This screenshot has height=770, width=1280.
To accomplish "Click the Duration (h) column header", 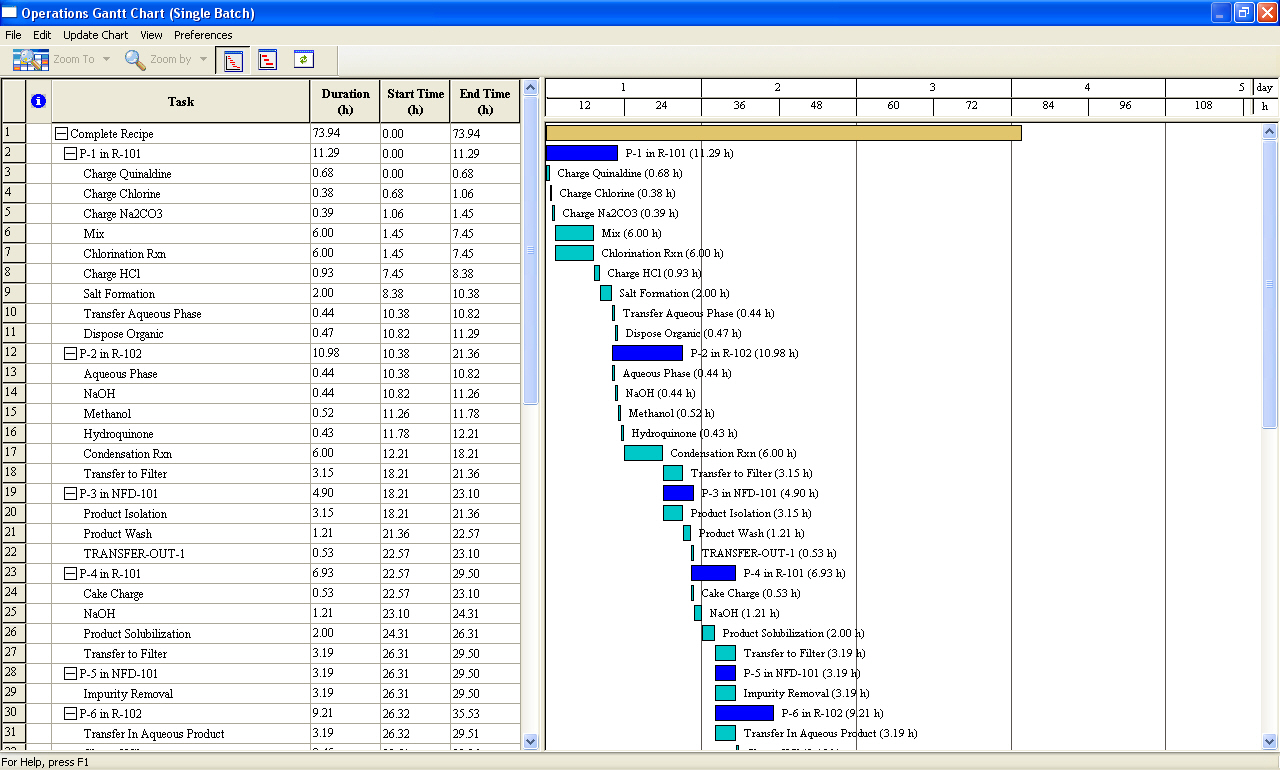I will (345, 101).
